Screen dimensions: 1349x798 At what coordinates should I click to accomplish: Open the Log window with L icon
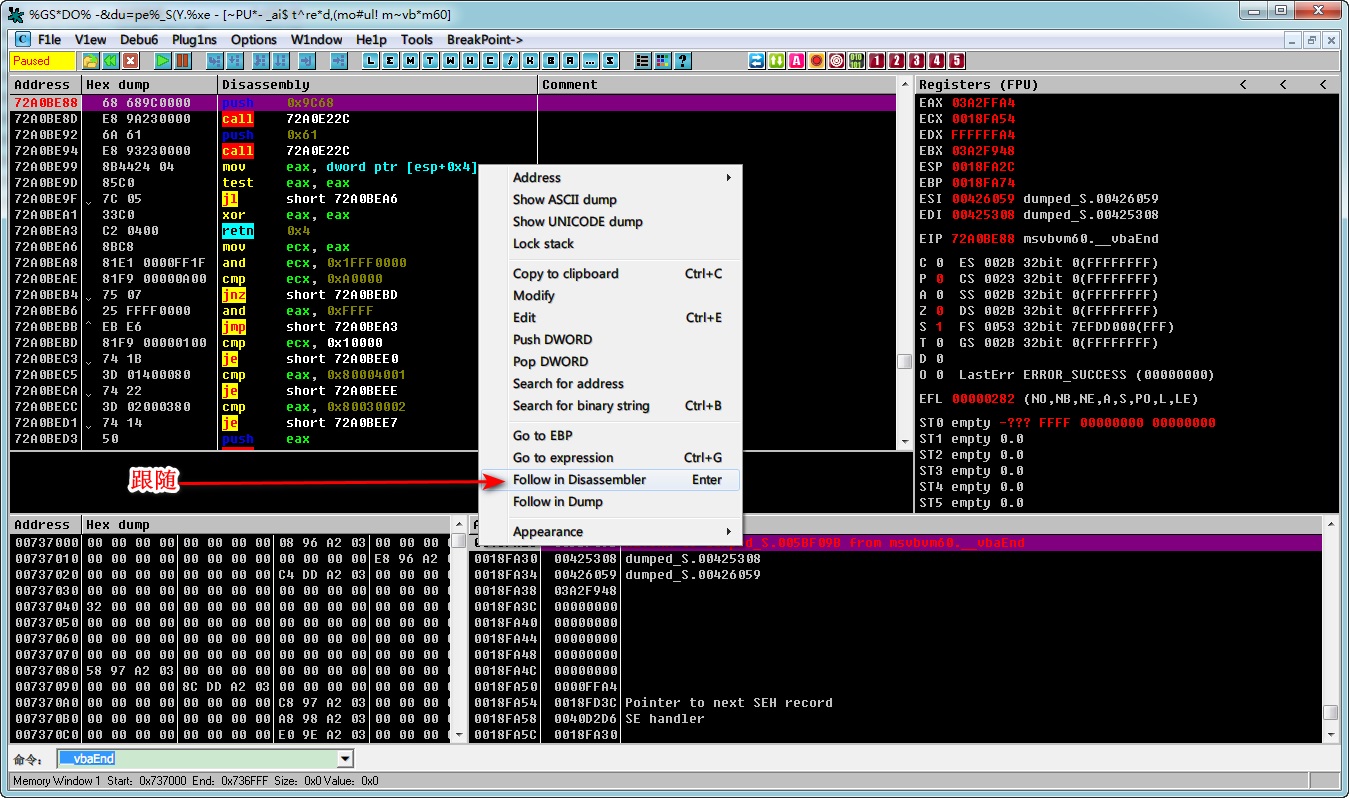click(370, 61)
